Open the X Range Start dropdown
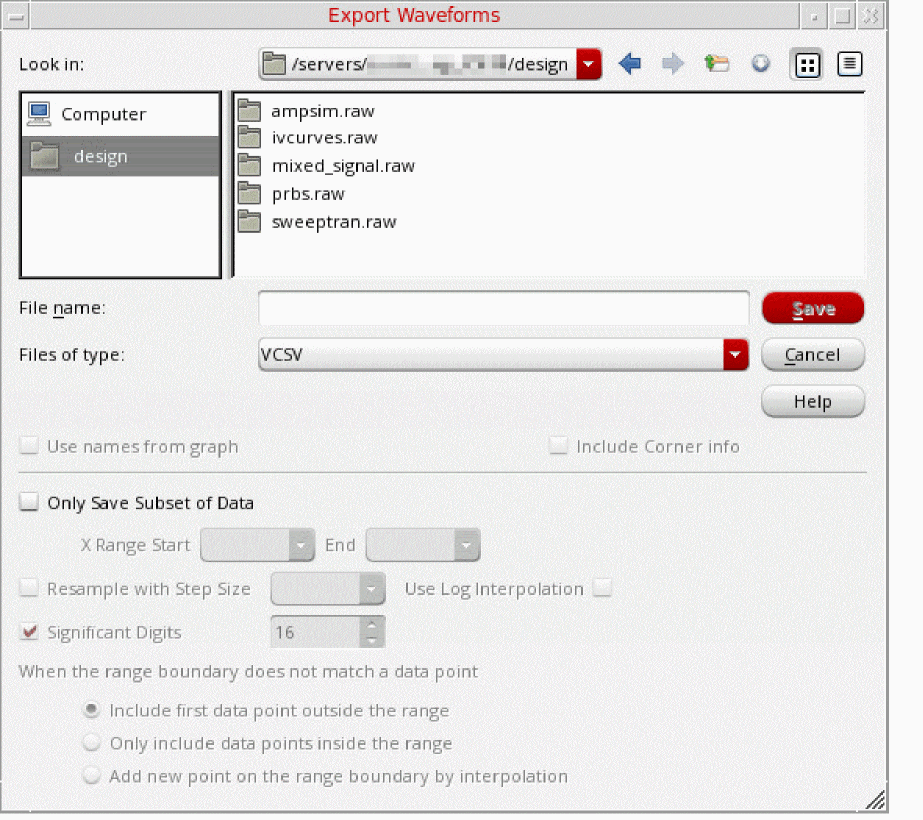The width and height of the screenshot is (923, 820). 301,545
